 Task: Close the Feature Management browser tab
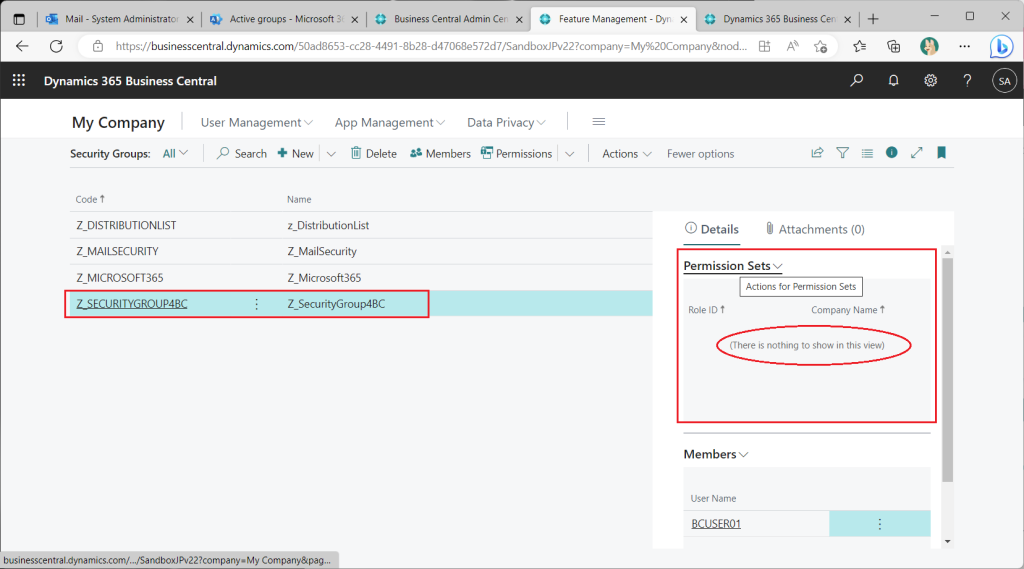(684, 20)
